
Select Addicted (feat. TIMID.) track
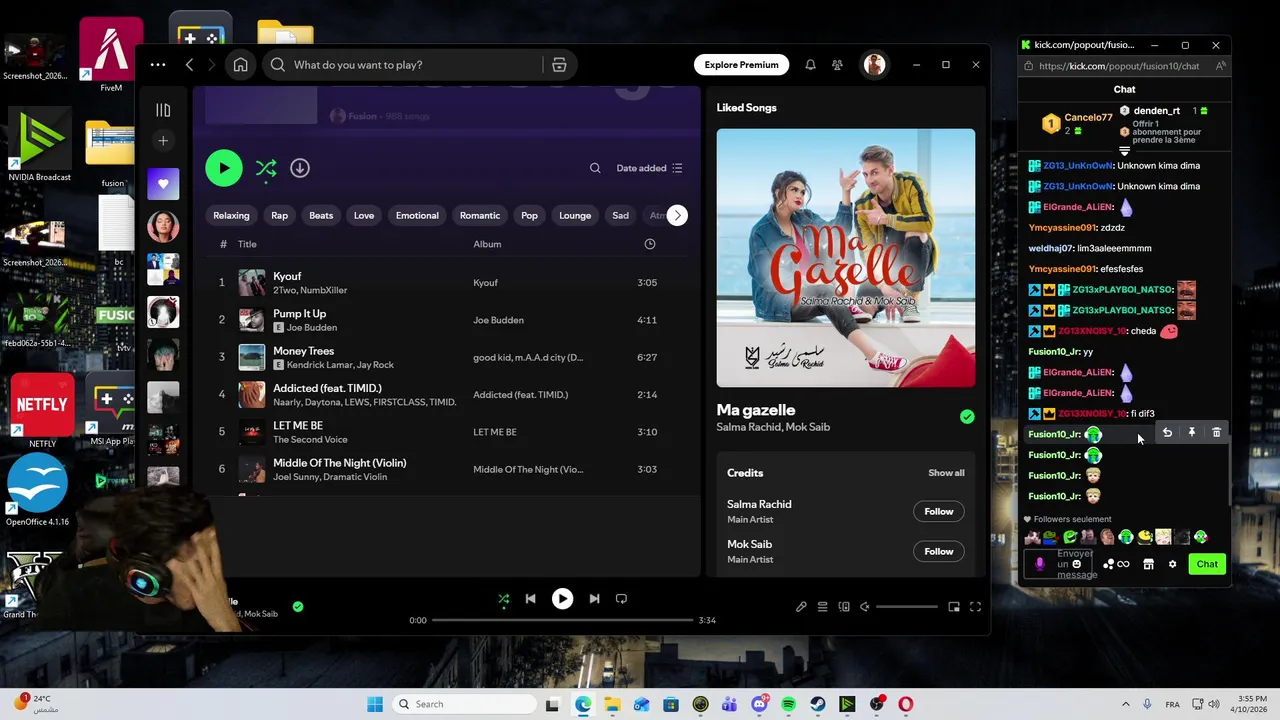pos(447,394)
